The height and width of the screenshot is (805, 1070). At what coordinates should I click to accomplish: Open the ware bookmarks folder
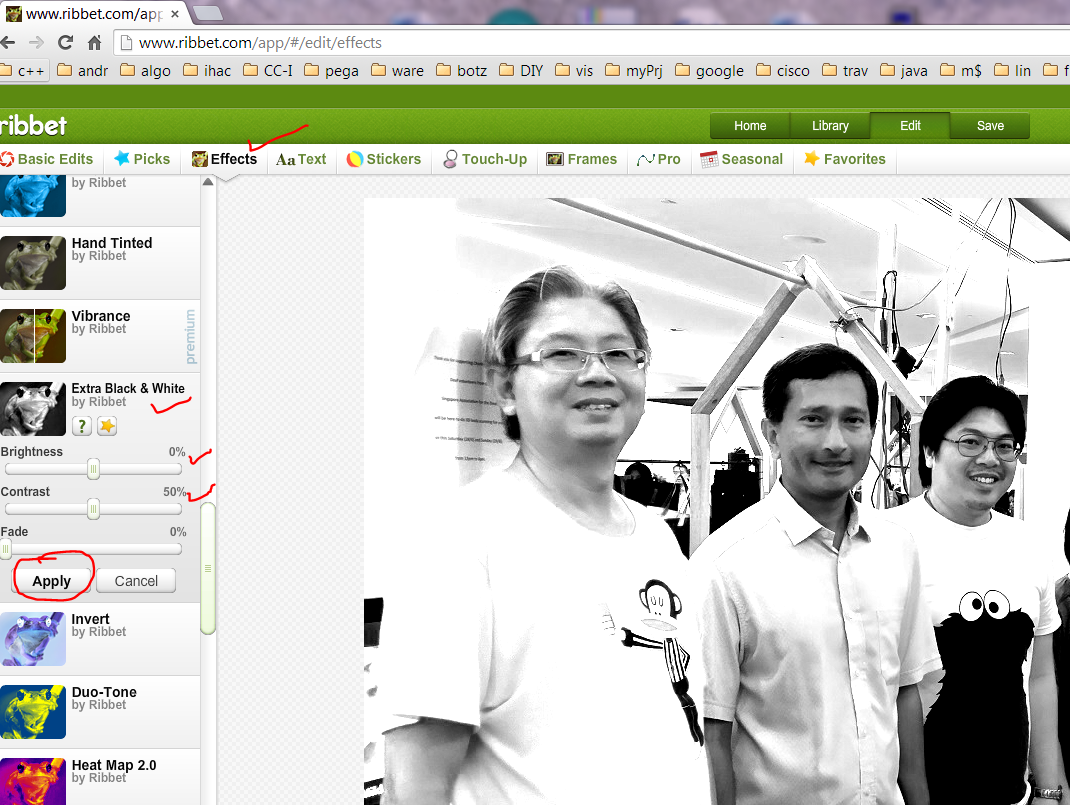pyautogui.click(x=397, y=71)
